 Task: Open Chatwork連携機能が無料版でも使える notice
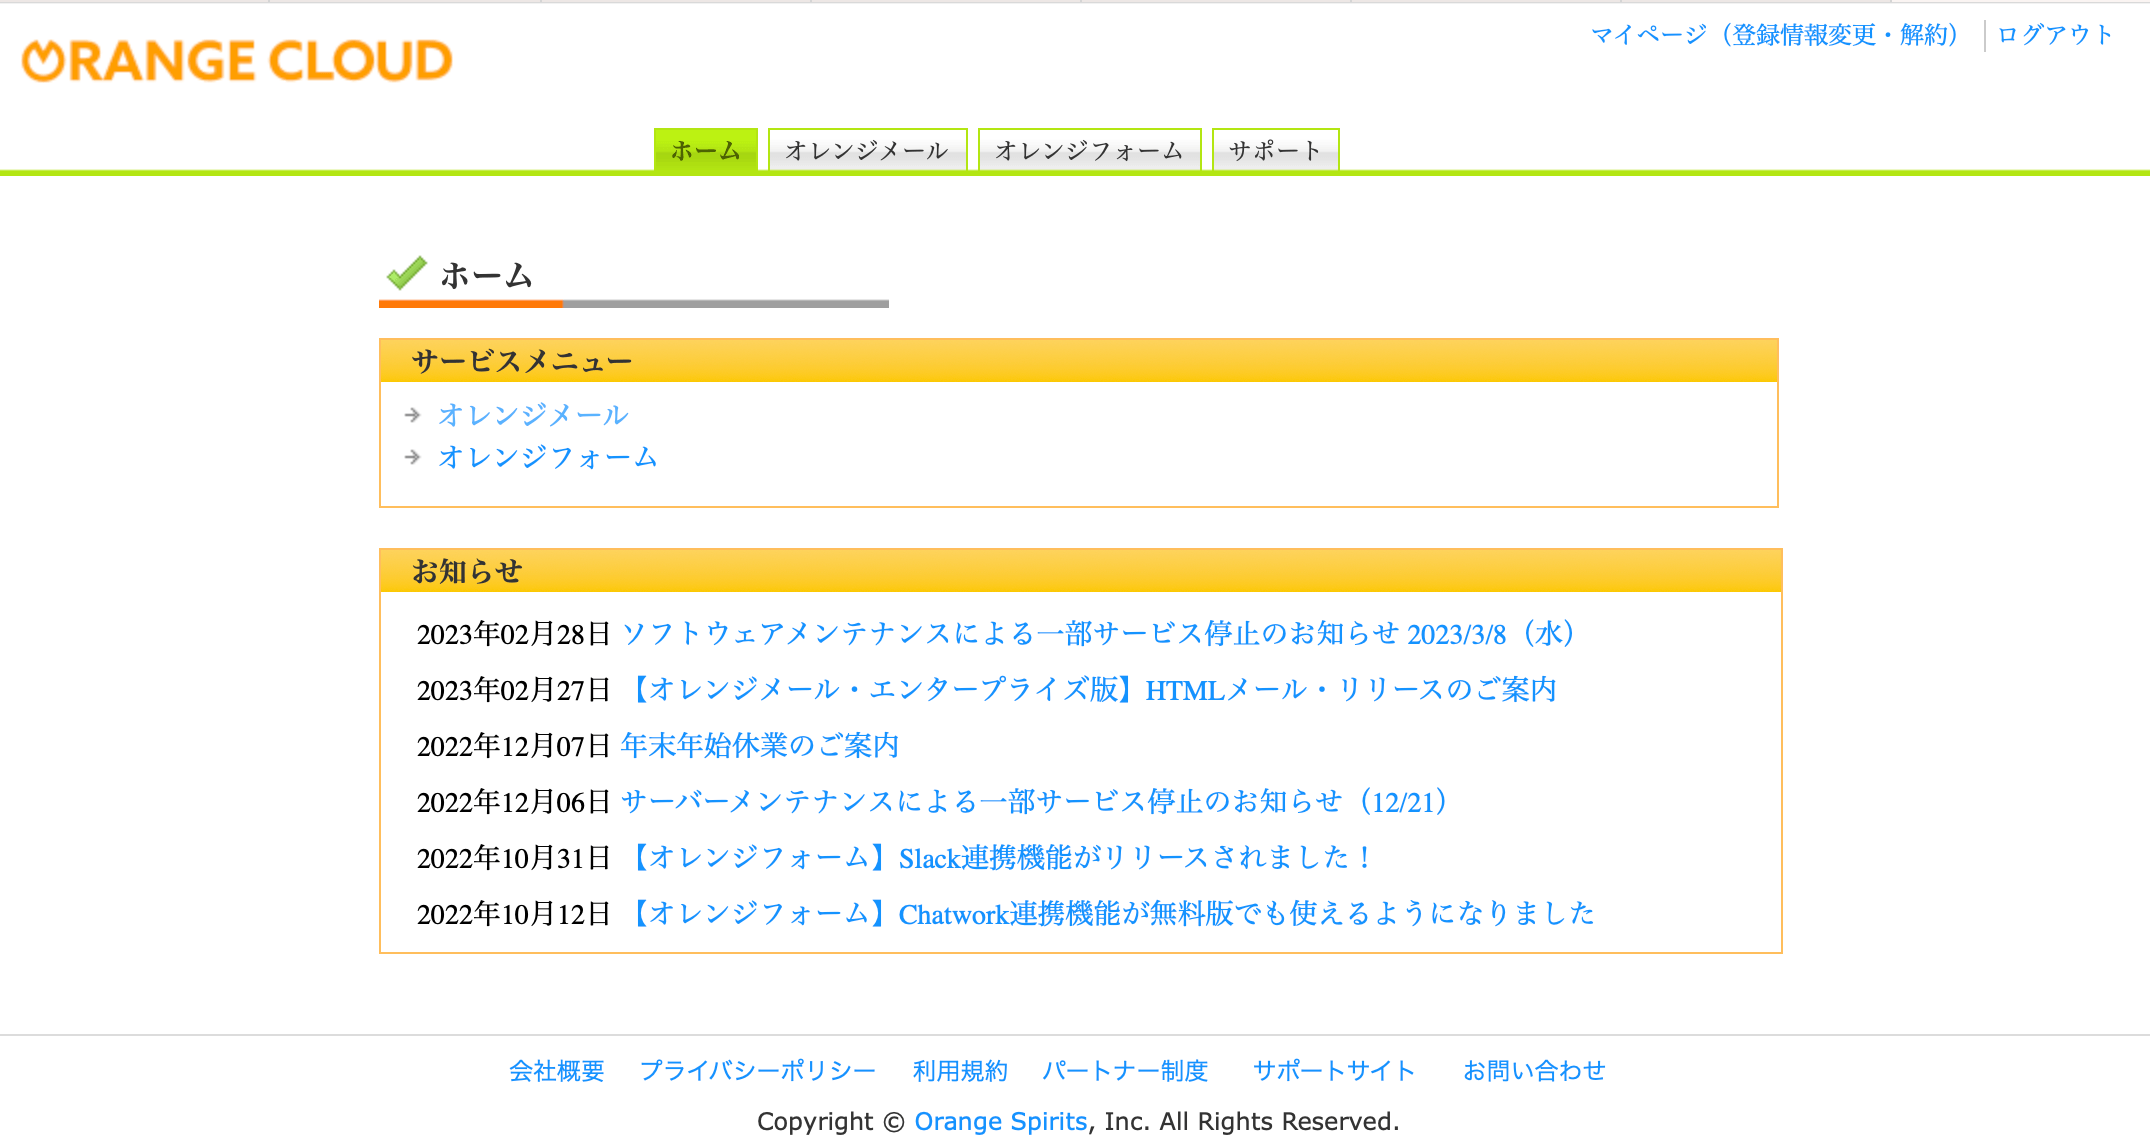point(1110,914)
